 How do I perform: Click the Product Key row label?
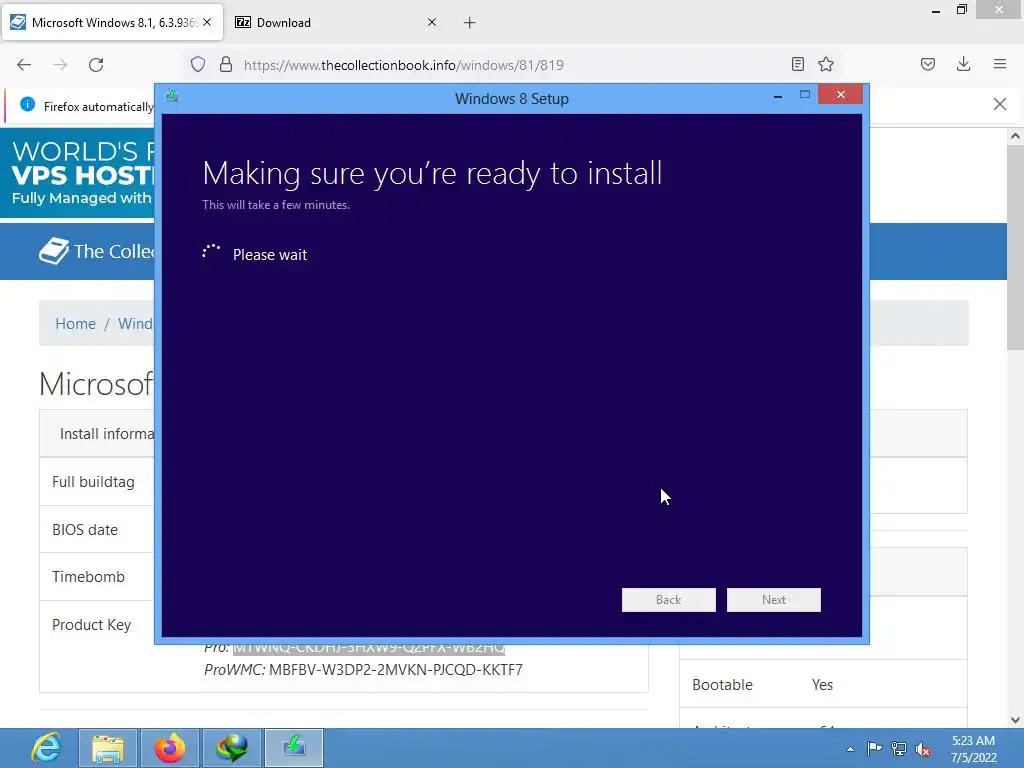coord(91,625)
